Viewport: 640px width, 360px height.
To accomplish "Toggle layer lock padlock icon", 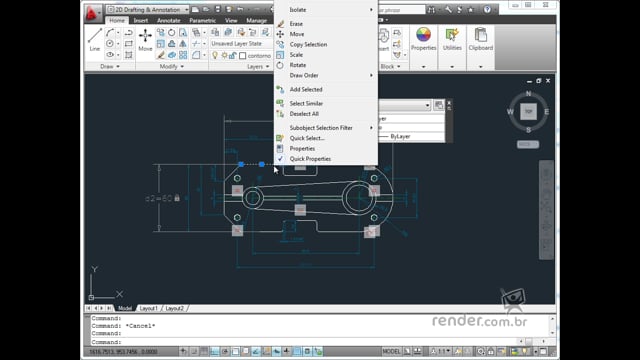I will [x=232, y=56].
